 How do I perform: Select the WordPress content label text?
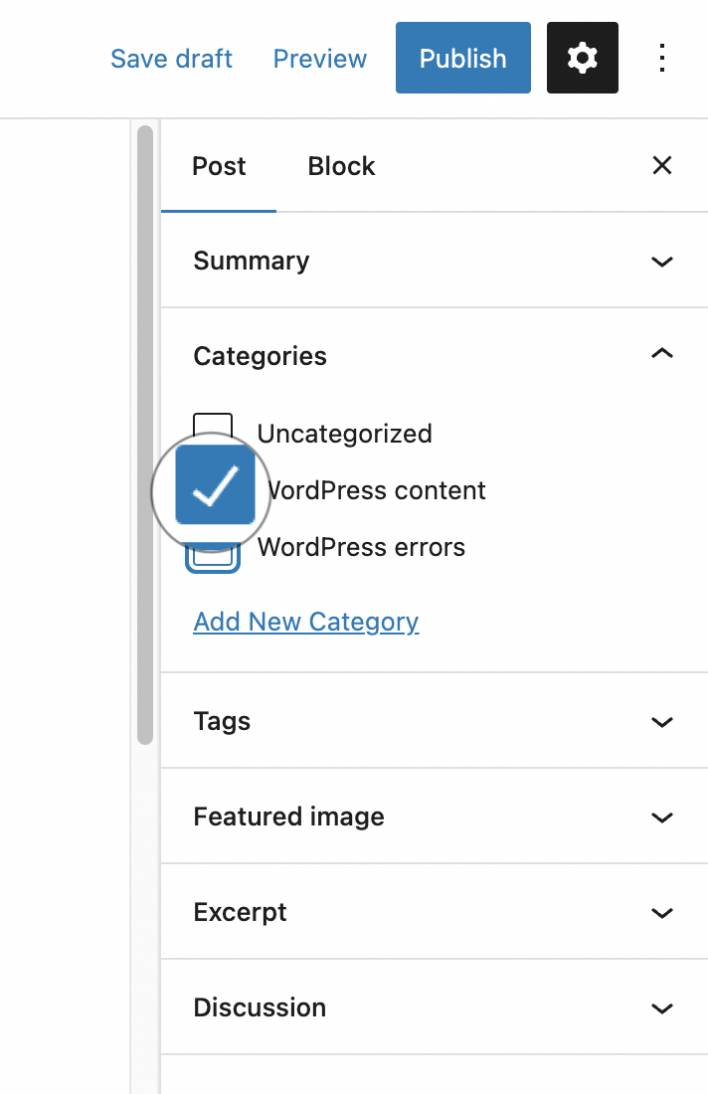pyautogui.click(x=377, y=490)
